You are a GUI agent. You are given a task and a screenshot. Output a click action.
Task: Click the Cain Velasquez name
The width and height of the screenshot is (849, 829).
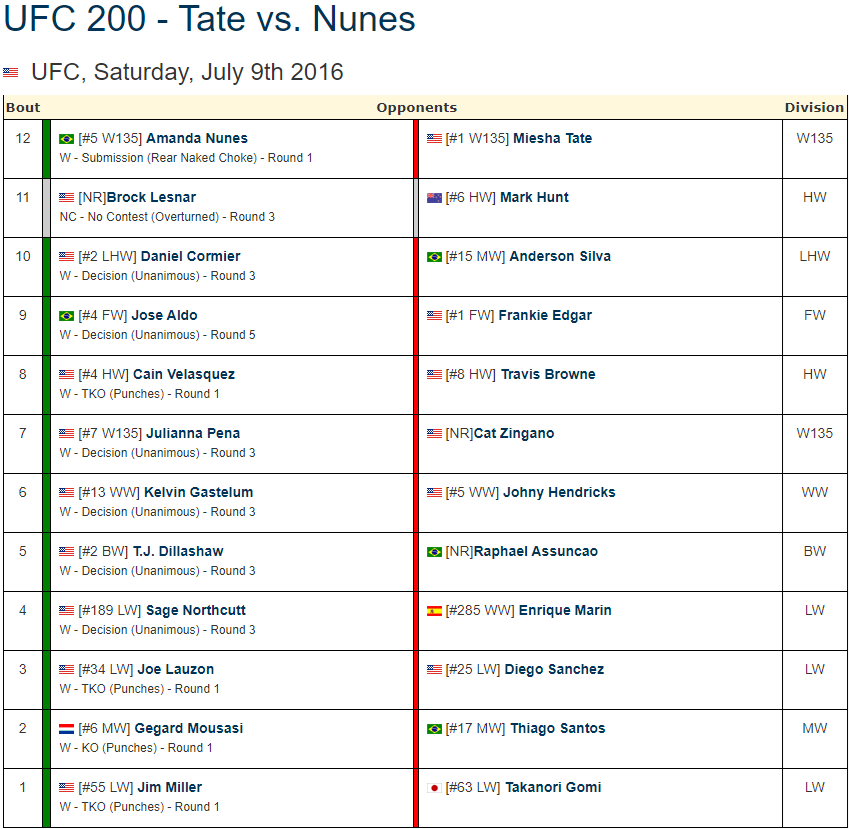(x=184, y=375)
